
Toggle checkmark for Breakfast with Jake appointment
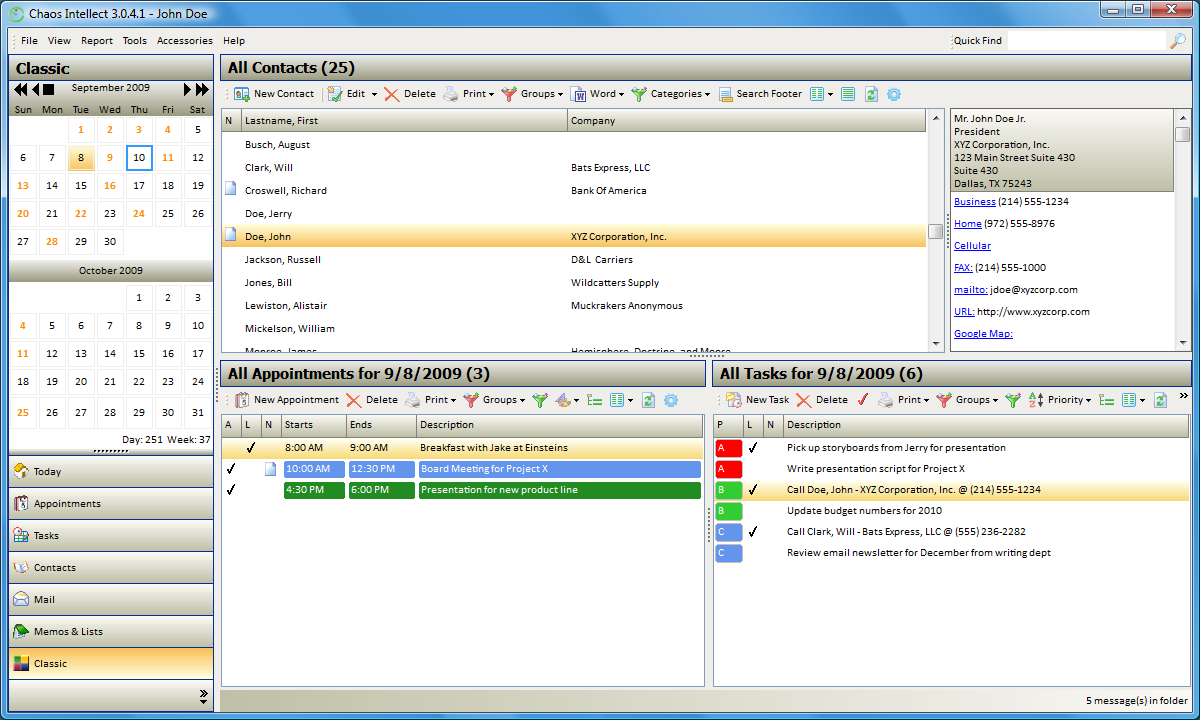(251, 448)
